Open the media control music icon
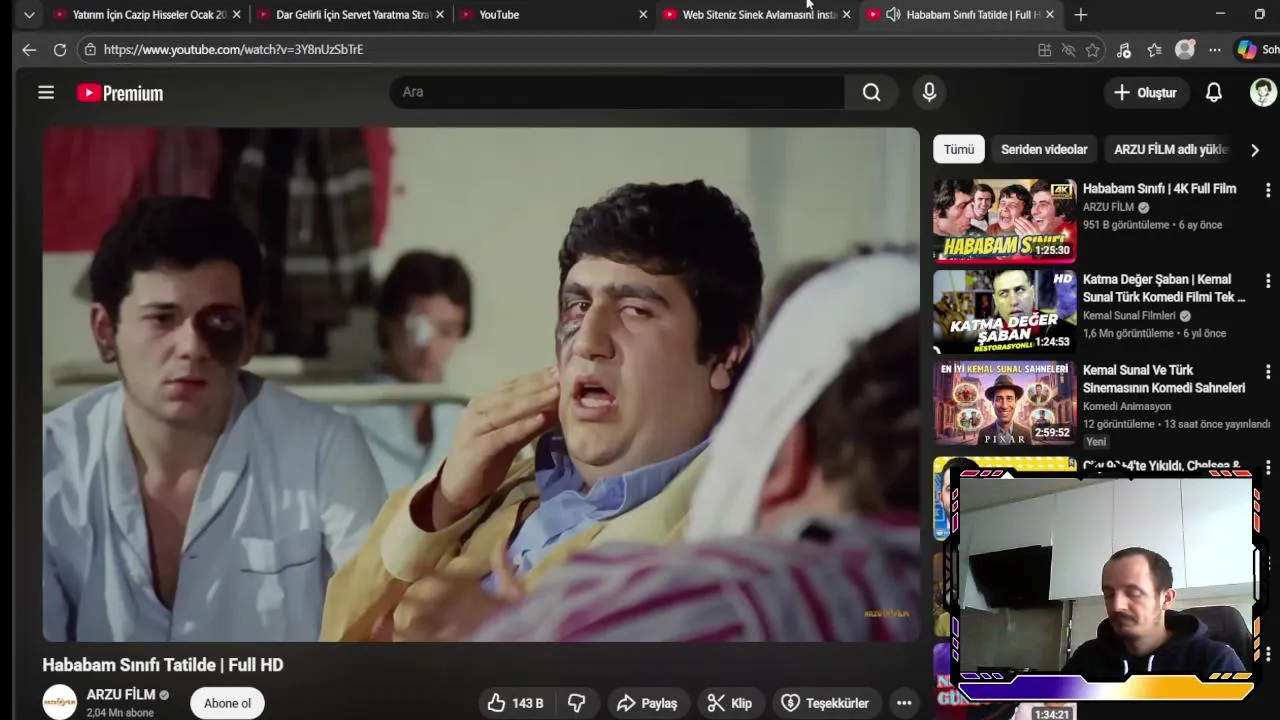This screenshot has height=720, width=1280. (x=1124, y=50)
